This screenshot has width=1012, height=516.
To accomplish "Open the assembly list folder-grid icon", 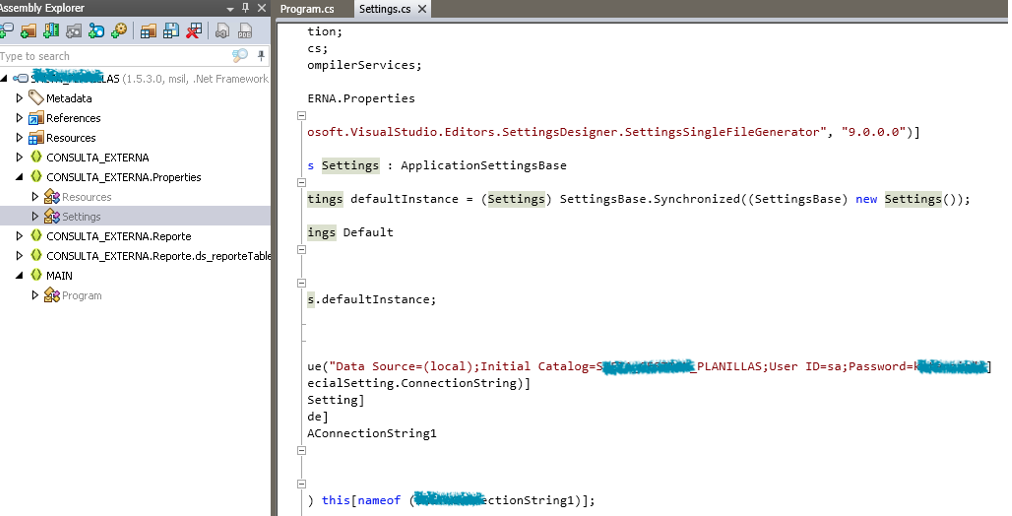I will click(148, 31).
